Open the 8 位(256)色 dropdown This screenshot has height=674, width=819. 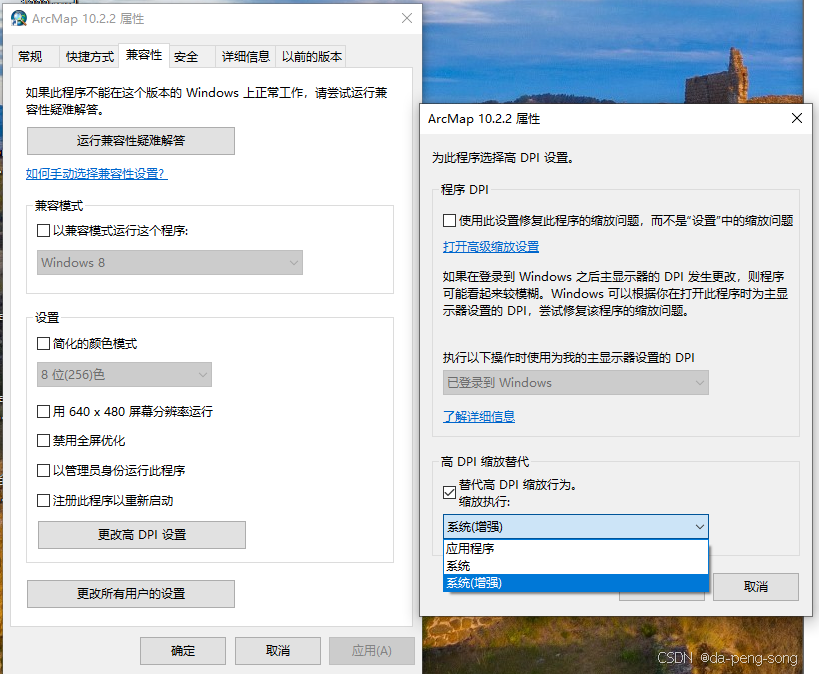pos(124,375)
